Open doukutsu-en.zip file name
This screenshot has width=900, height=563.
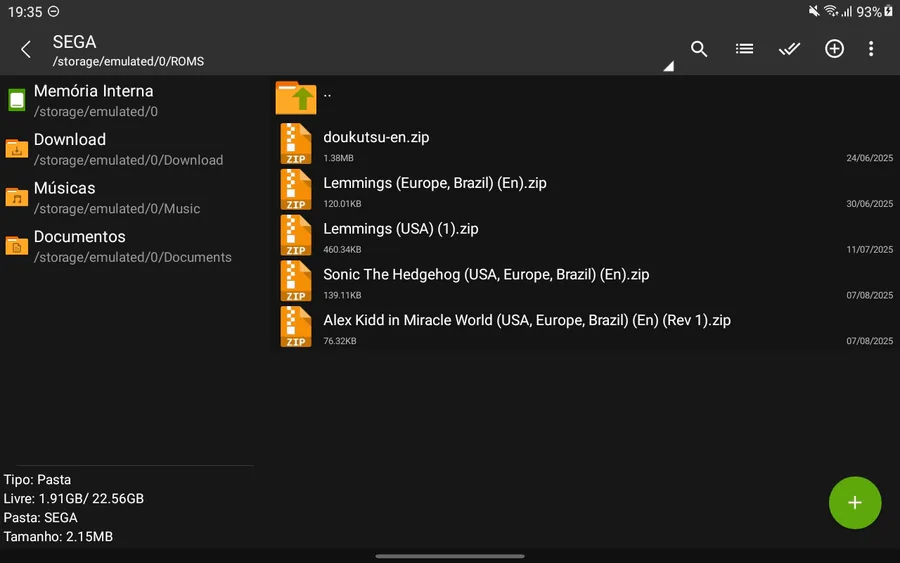pyautogui.click(x=376, y=137)
